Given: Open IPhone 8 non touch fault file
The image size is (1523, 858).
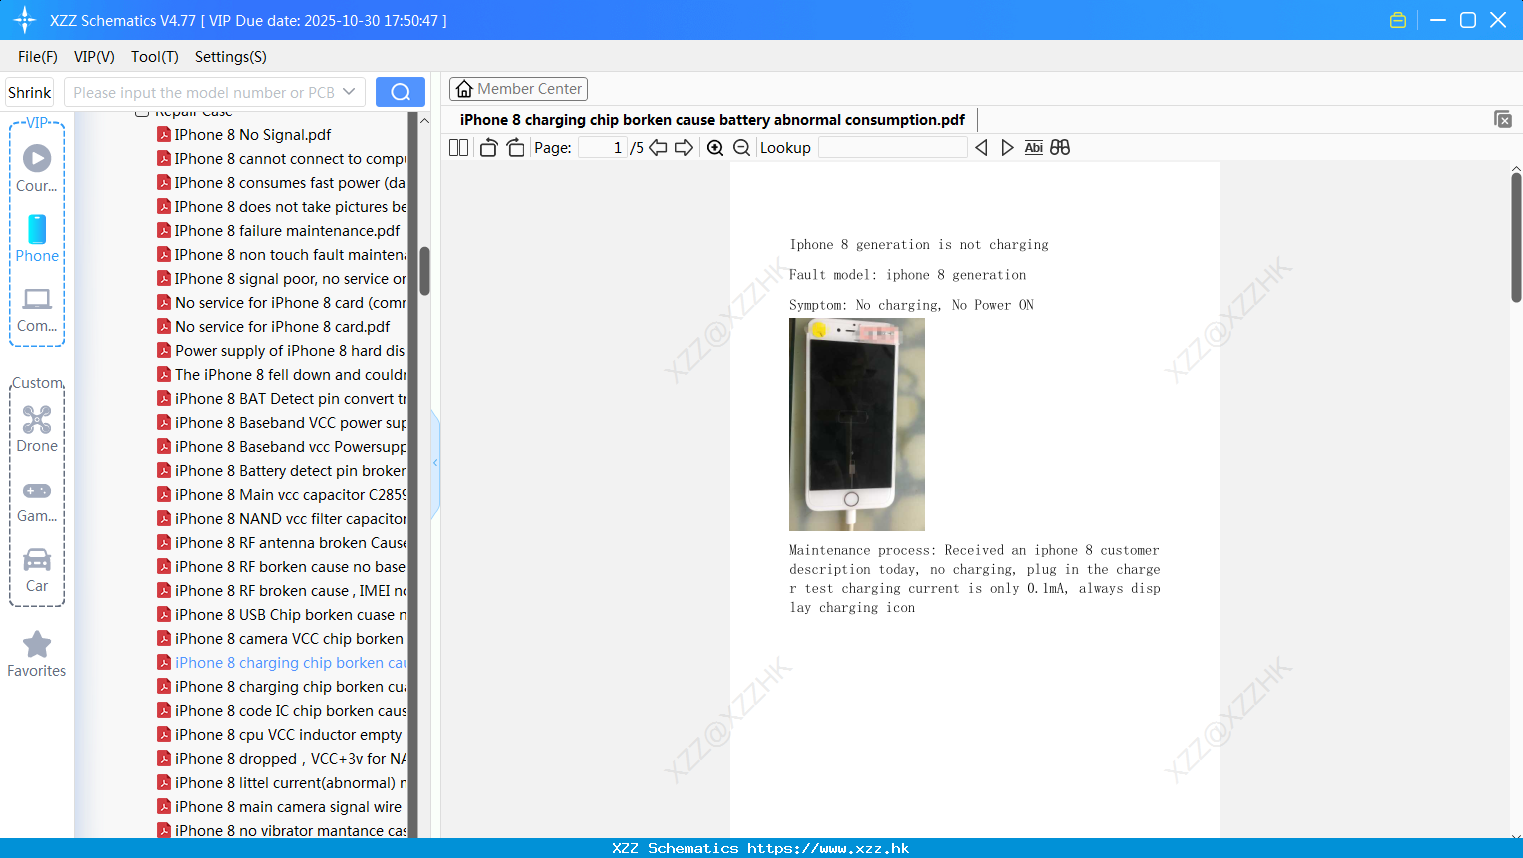Looking at the screenshot, I should (x=281, y=255).
